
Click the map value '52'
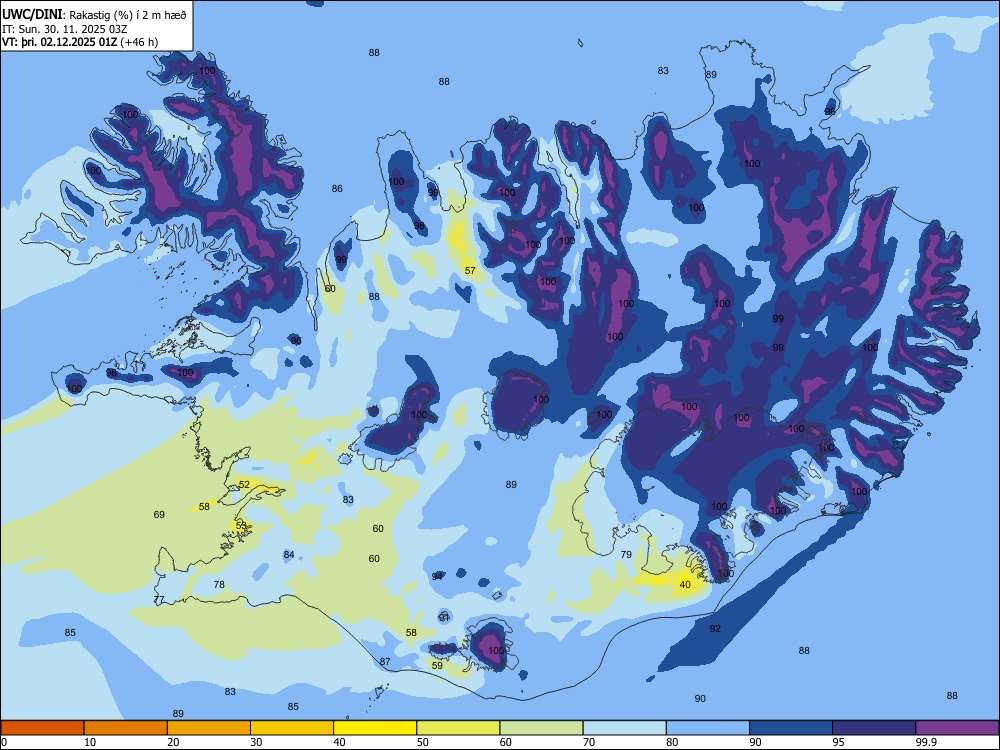(x=244, y=485)
